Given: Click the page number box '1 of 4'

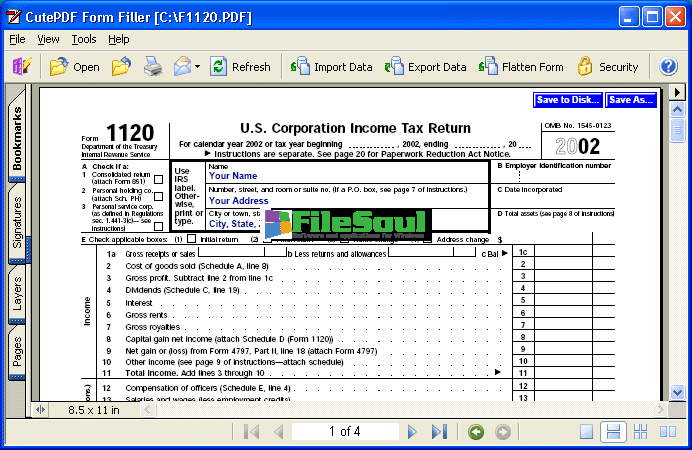Looking at the screenshot, I should click(x=345, y=431).
